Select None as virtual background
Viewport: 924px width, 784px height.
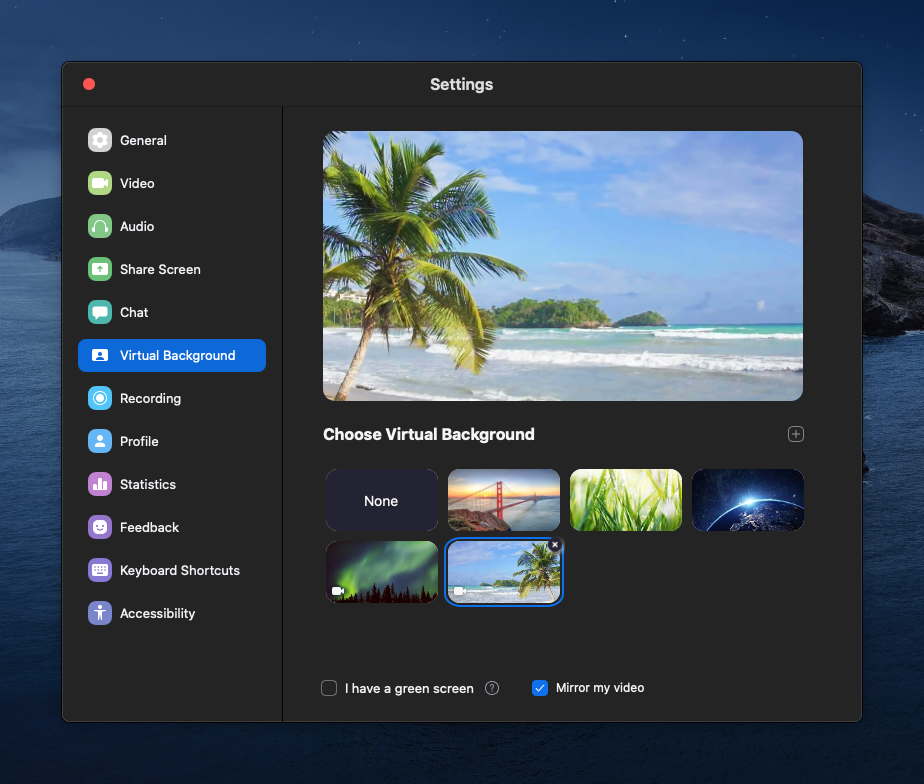click(x=382, y=500)
